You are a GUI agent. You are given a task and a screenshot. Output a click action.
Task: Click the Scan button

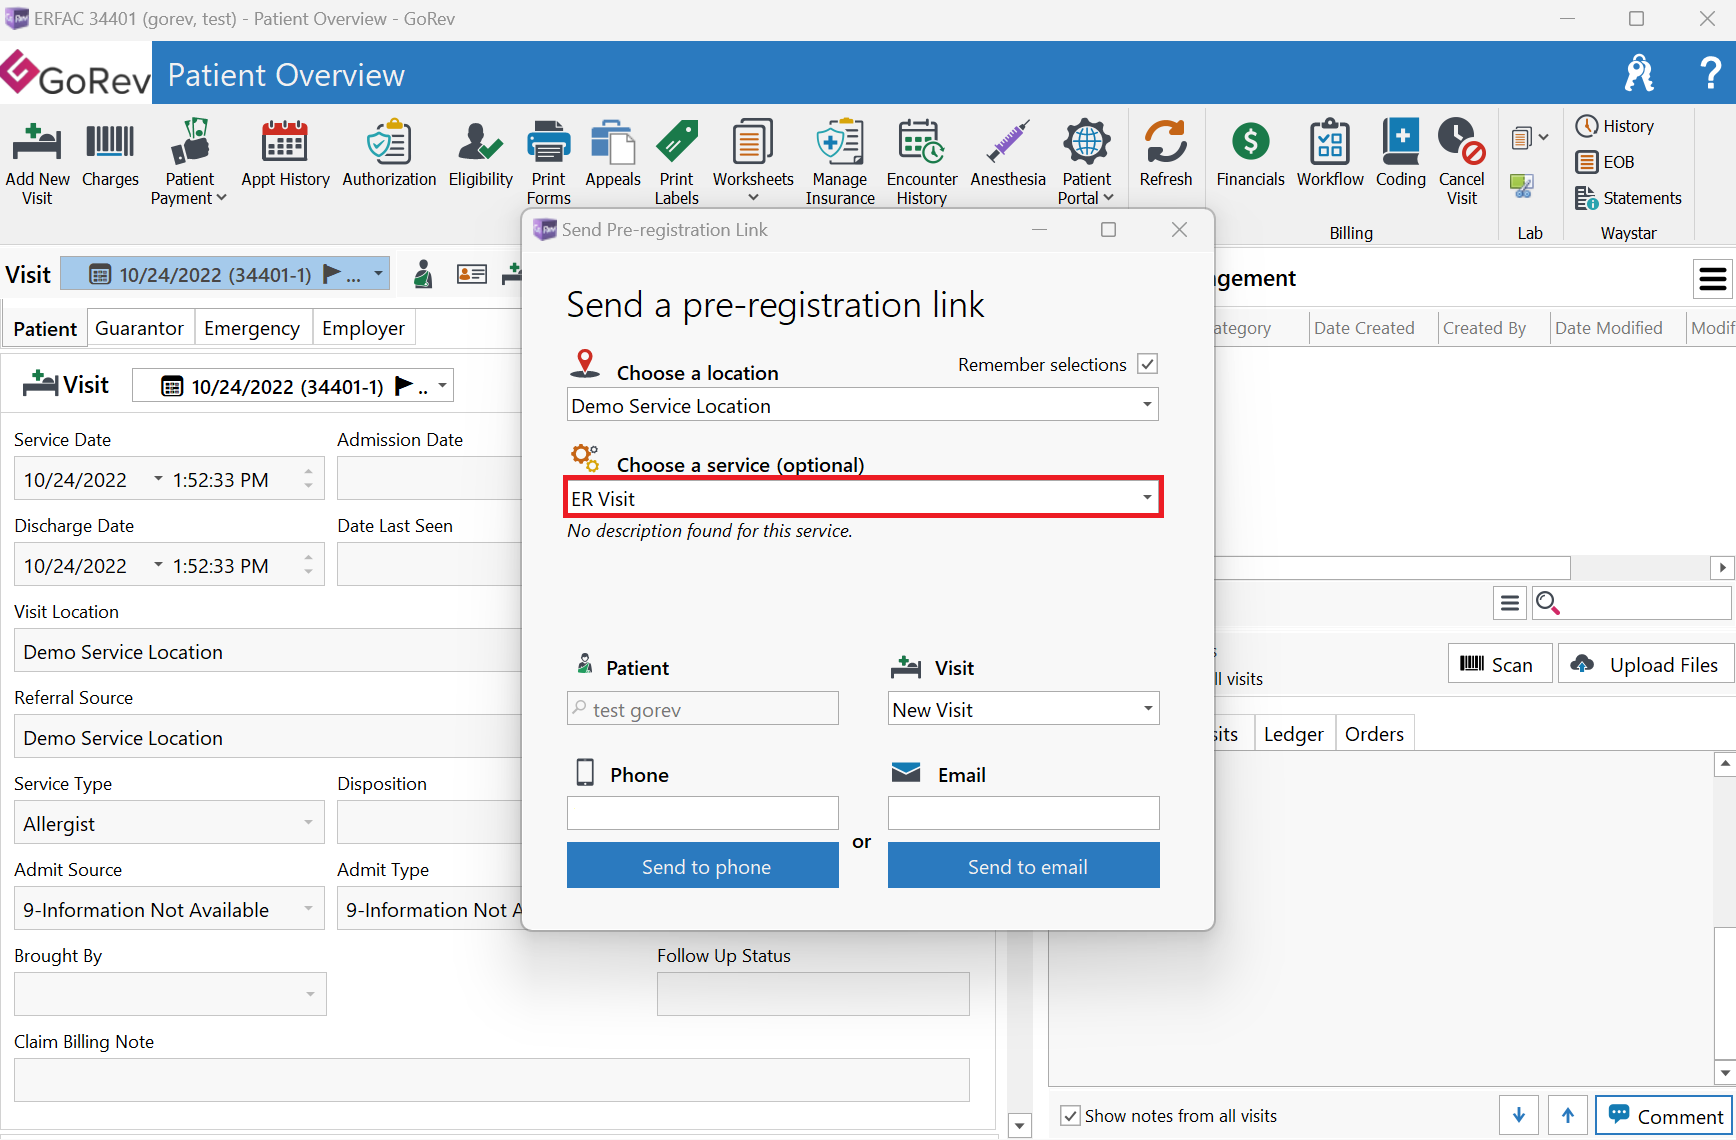(1499, 664)
